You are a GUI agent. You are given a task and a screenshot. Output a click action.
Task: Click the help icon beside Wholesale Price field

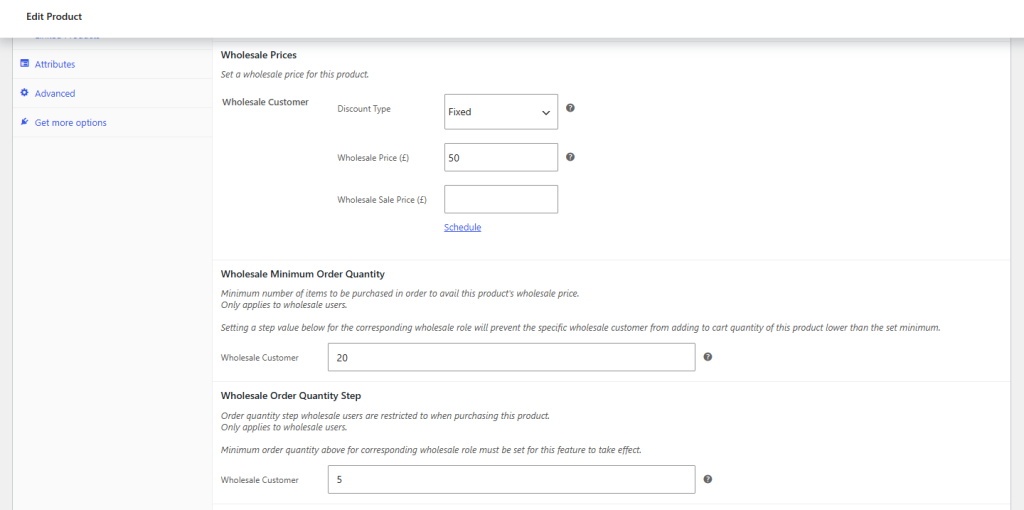point(570,157)
